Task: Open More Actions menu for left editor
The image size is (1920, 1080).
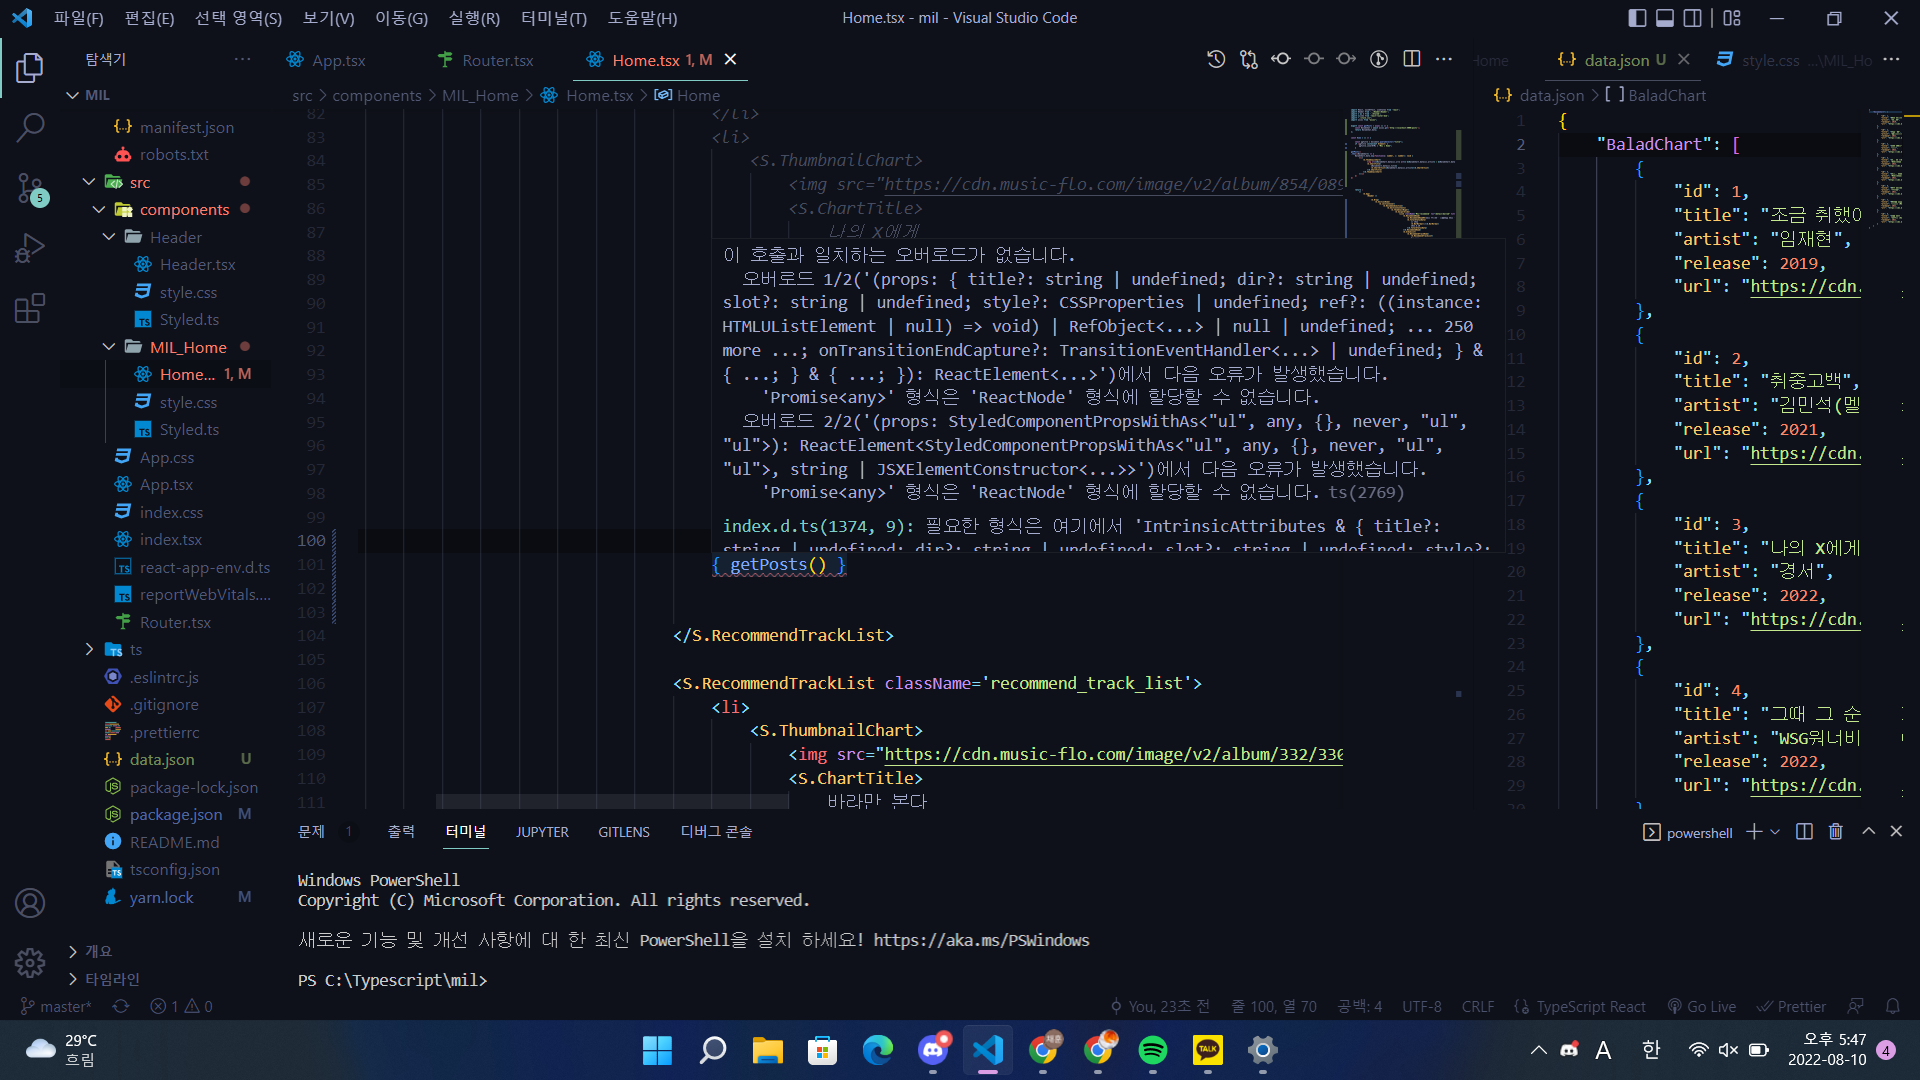Action: [1444, 59]
